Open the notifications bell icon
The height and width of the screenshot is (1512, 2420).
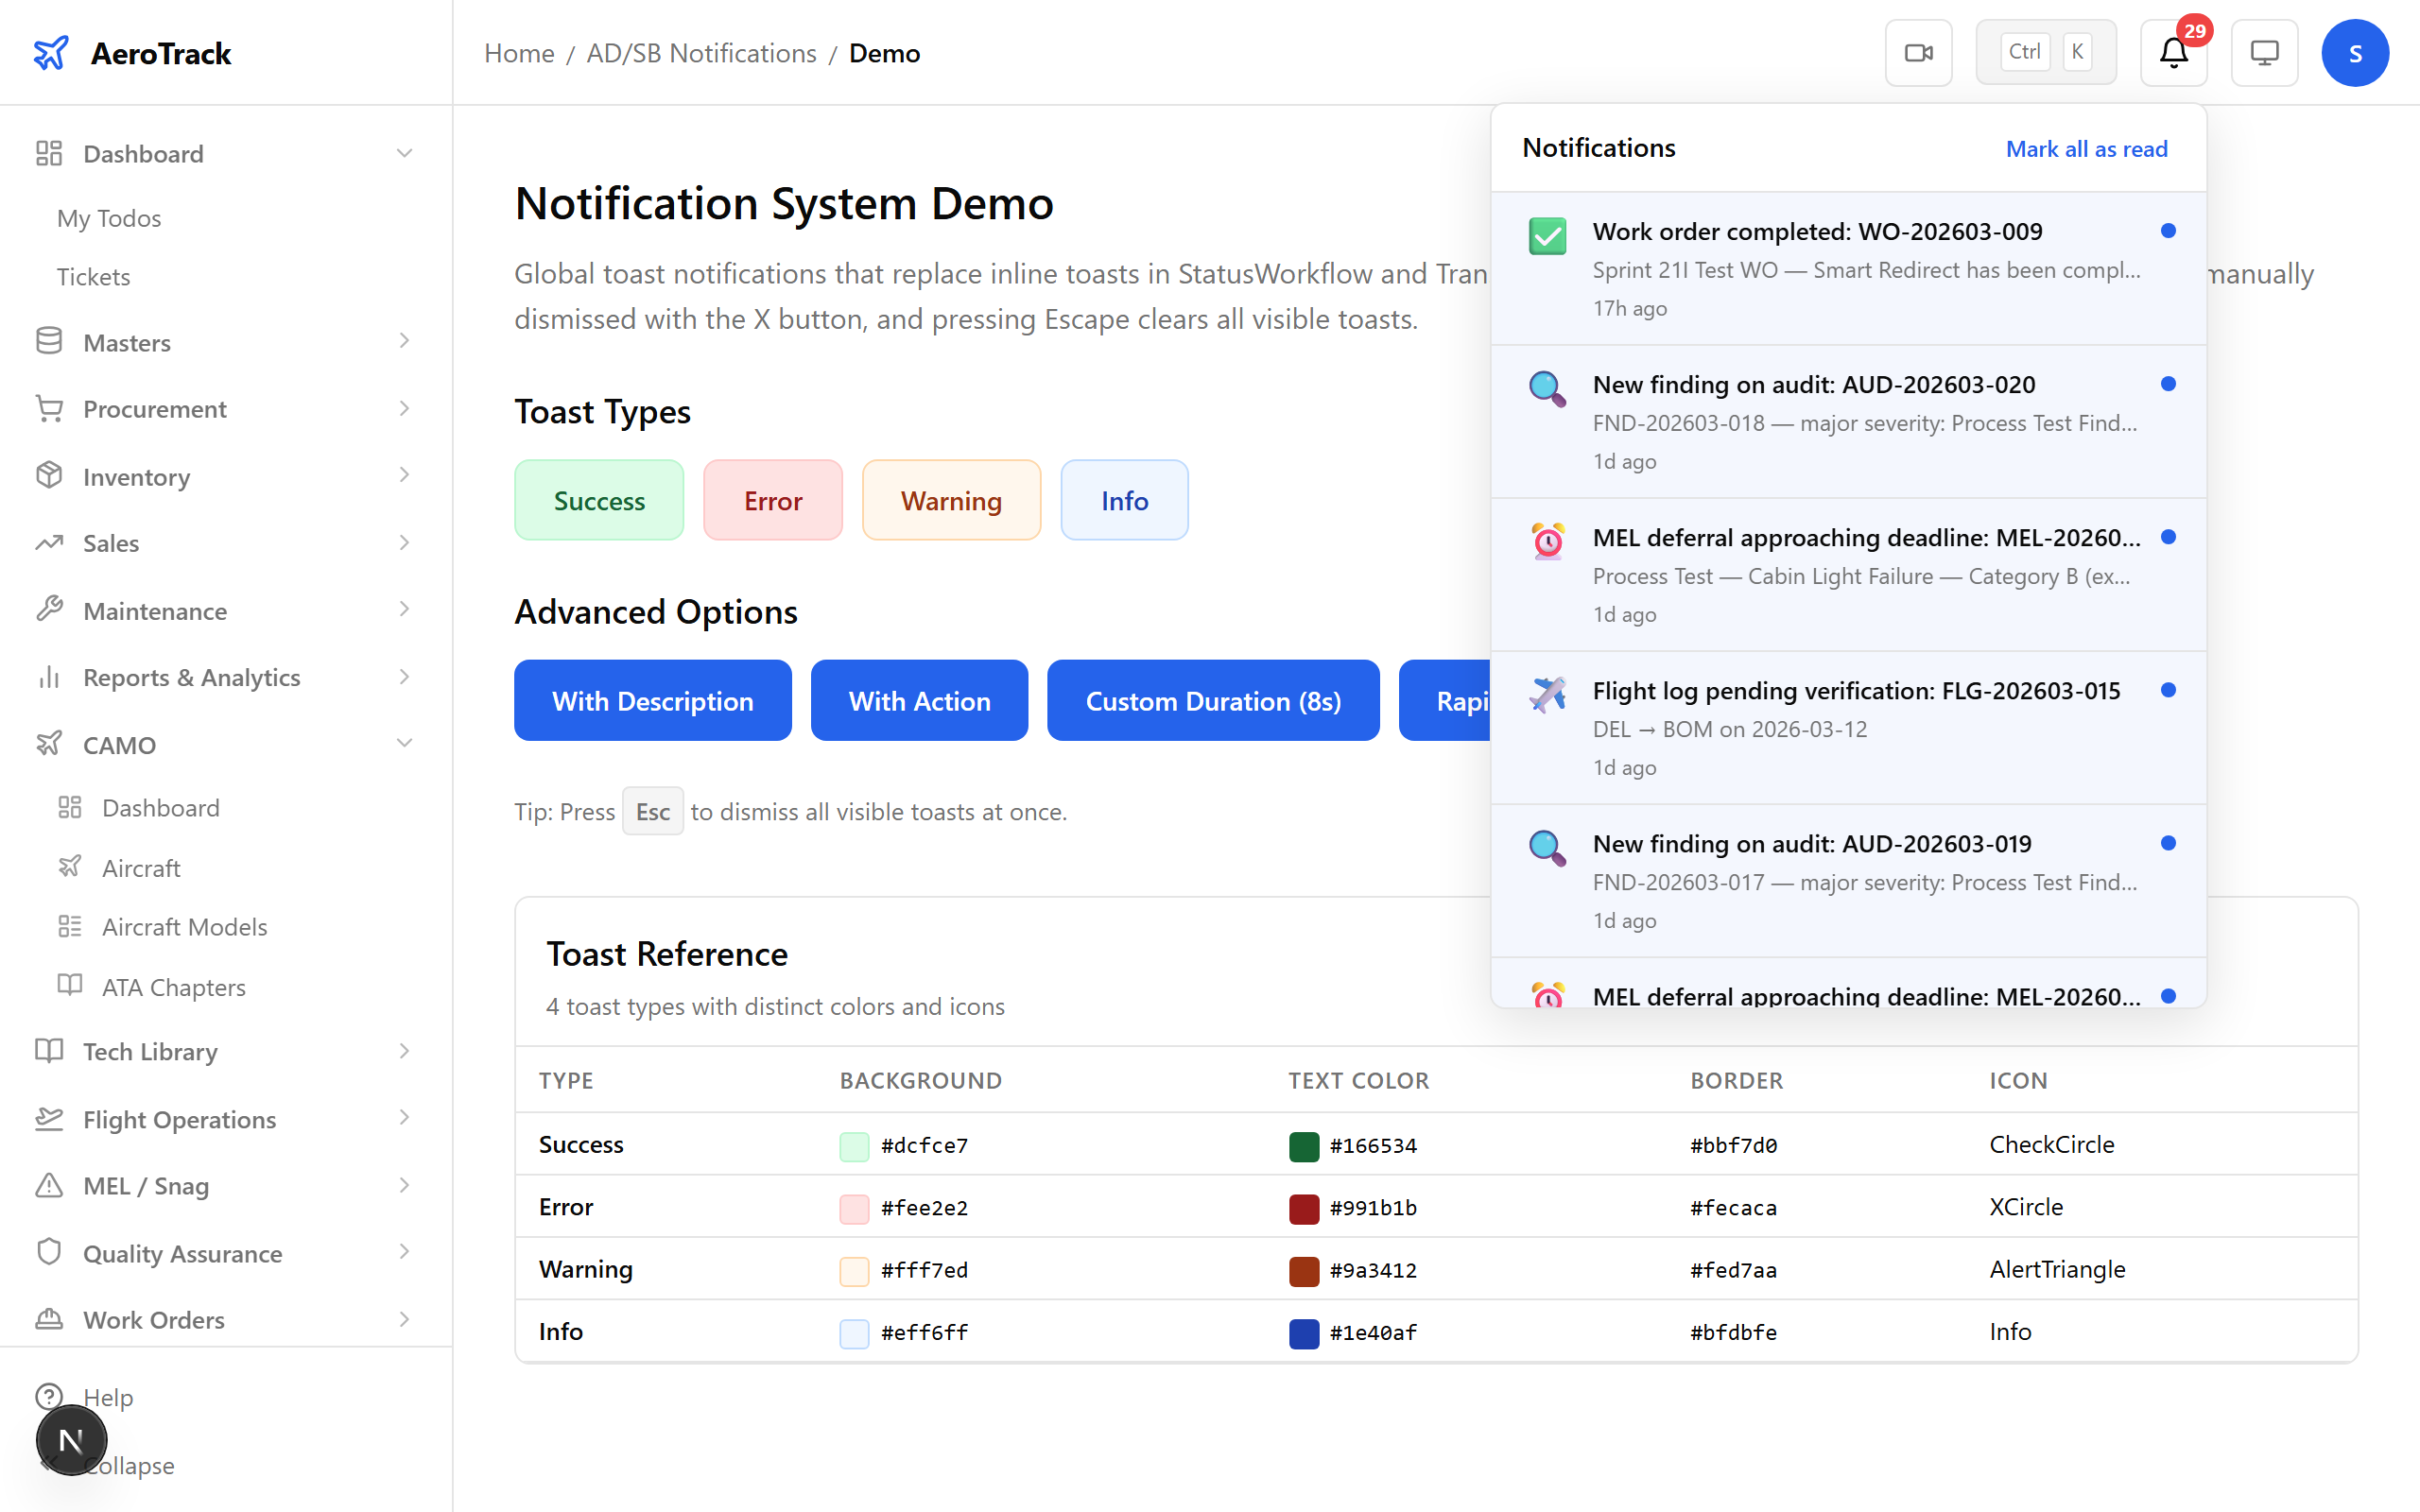[x=2173, y=53]
